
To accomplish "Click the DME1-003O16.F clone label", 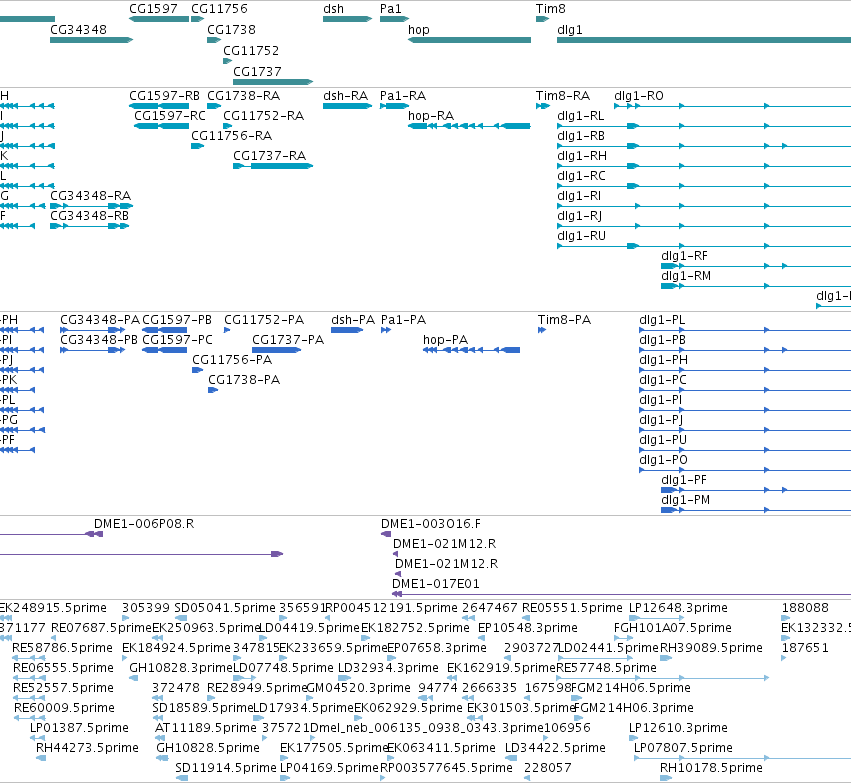I will [x=431, y=524].
